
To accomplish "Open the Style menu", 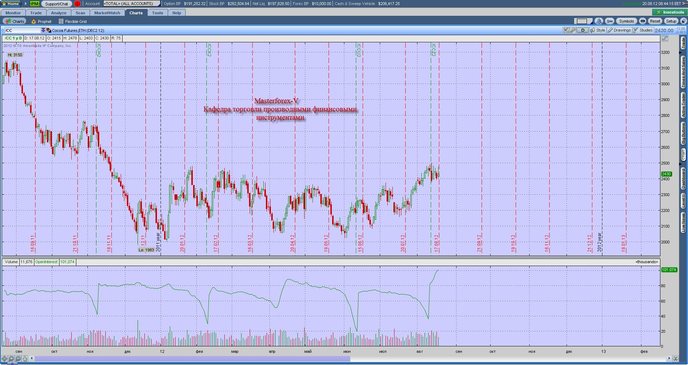I will (598, 30).
